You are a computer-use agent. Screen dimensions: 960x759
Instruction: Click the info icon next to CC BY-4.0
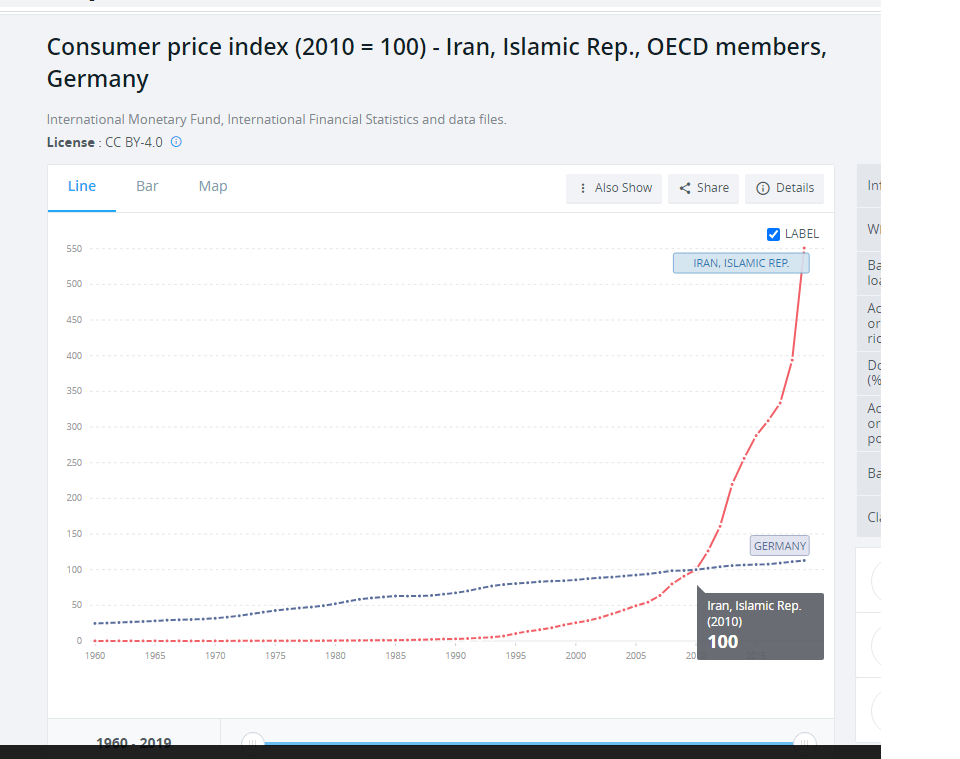[x=176, y=142]
